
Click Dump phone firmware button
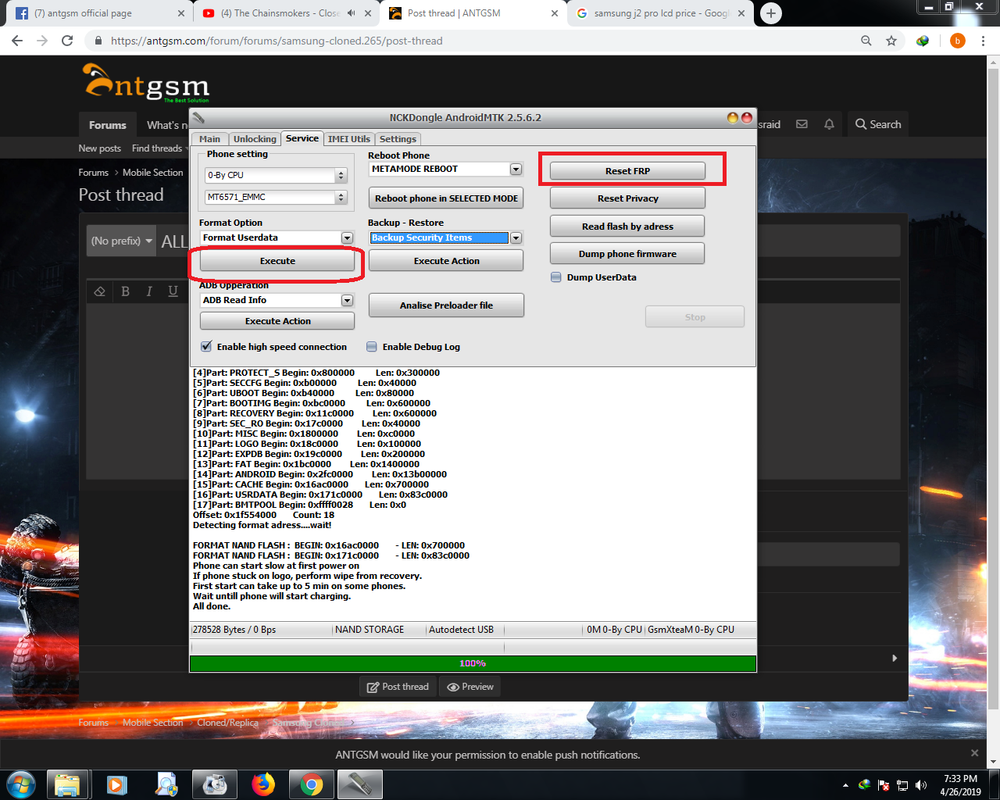[628, 254]
